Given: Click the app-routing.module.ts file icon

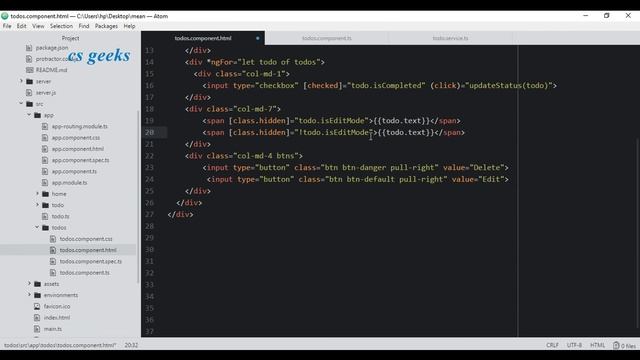Looking at the screenshot, I should [45, 127].
